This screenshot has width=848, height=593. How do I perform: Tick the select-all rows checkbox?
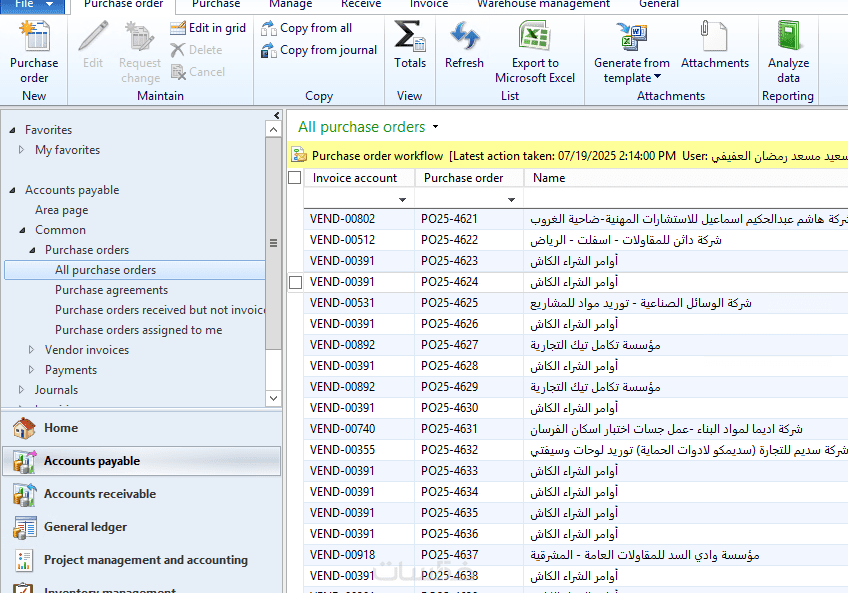[295, 177]
